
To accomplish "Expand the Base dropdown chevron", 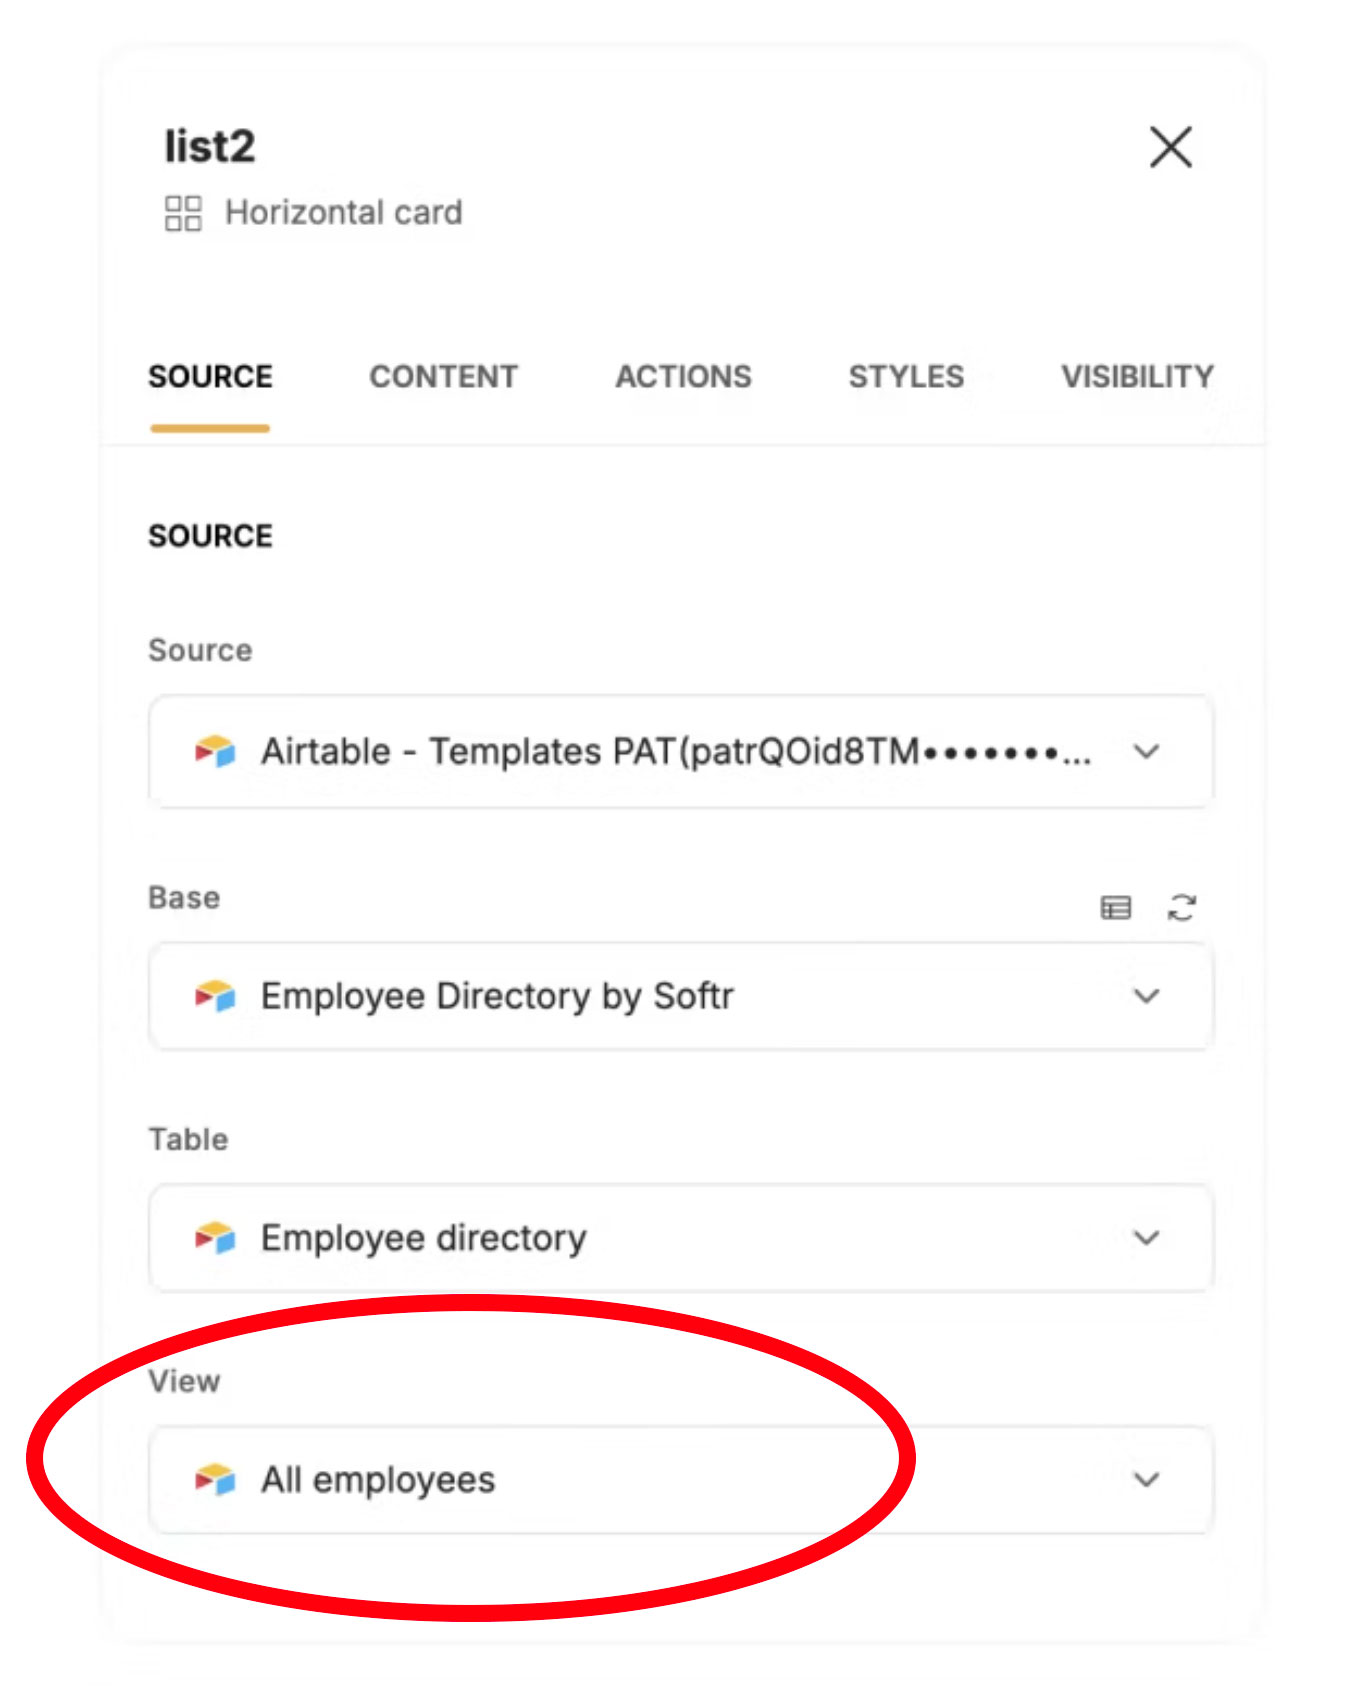I will (1146, 996).
